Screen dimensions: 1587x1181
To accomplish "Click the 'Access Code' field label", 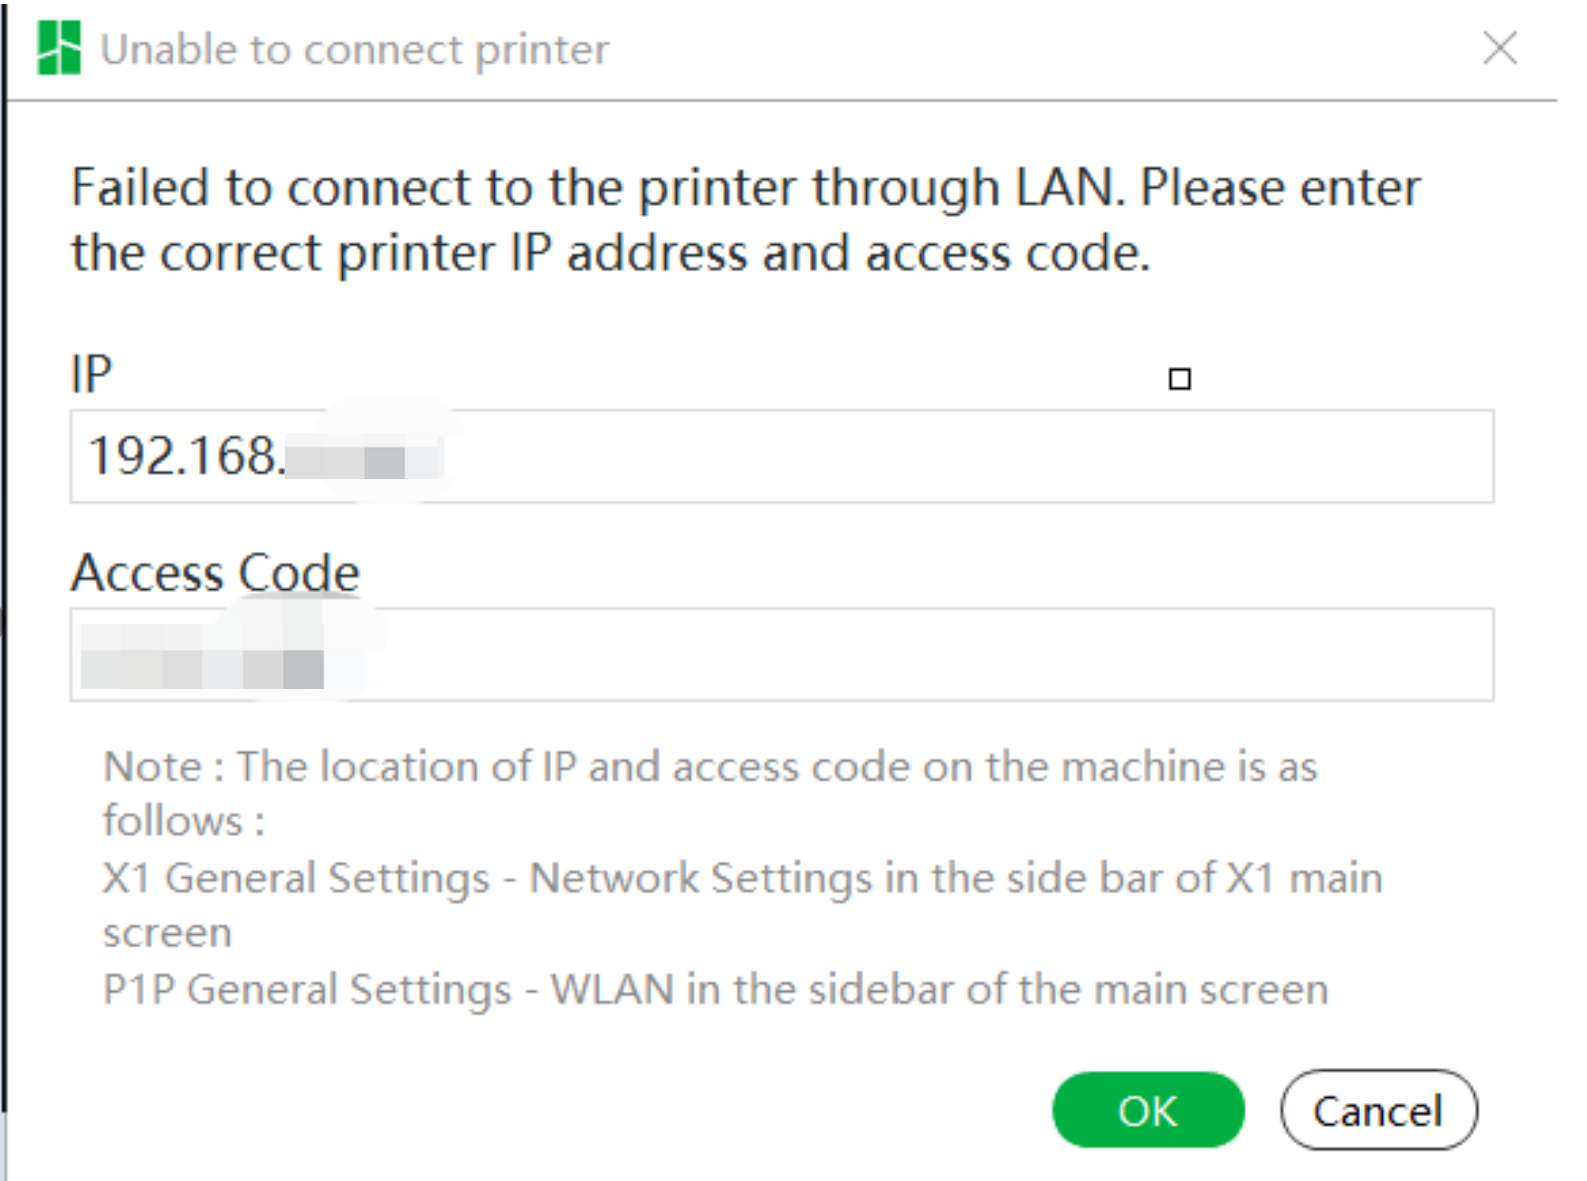I will [x=215, y=573].
